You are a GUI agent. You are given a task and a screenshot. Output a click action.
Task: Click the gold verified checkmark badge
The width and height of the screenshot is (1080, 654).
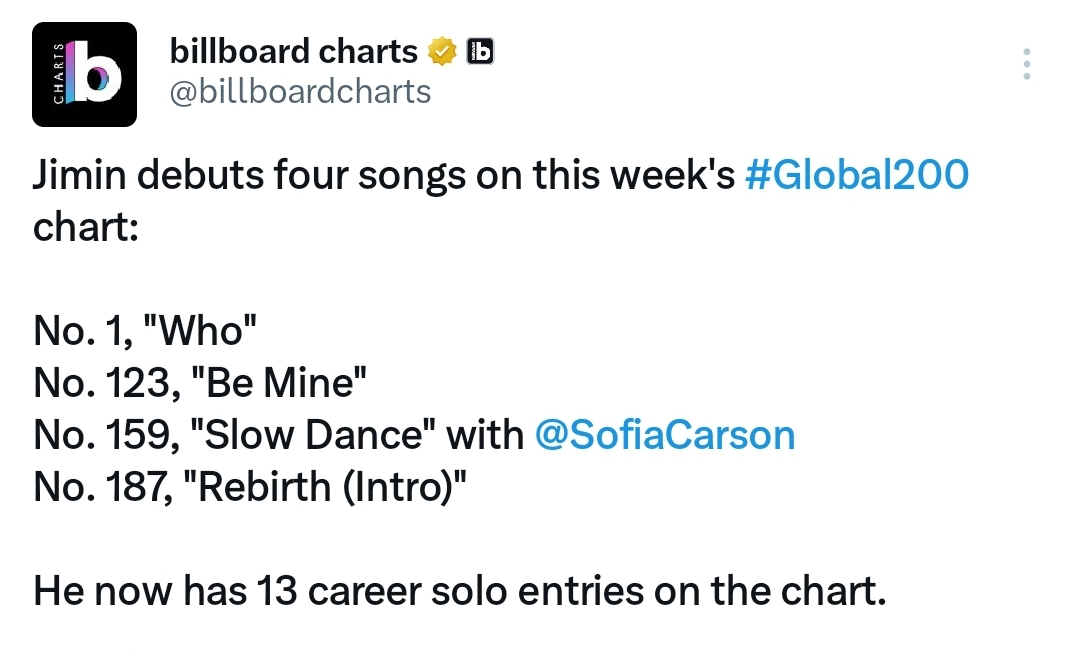coord(442,52)
